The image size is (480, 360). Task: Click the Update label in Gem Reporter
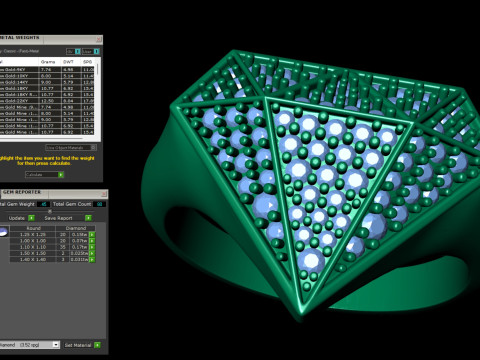pyautogui.click(x=17, y=218)
